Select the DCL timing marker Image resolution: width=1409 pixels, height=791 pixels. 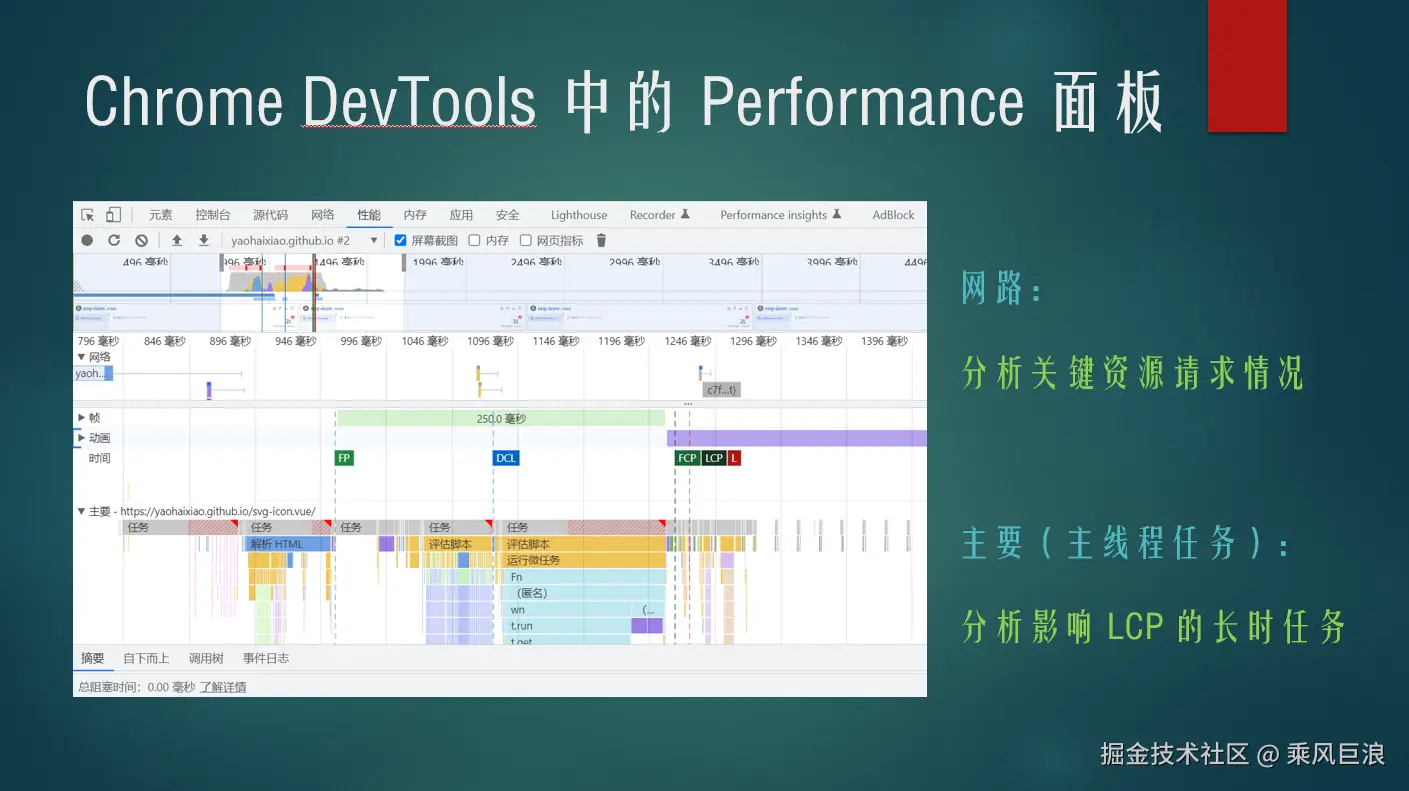click(506, 458)
